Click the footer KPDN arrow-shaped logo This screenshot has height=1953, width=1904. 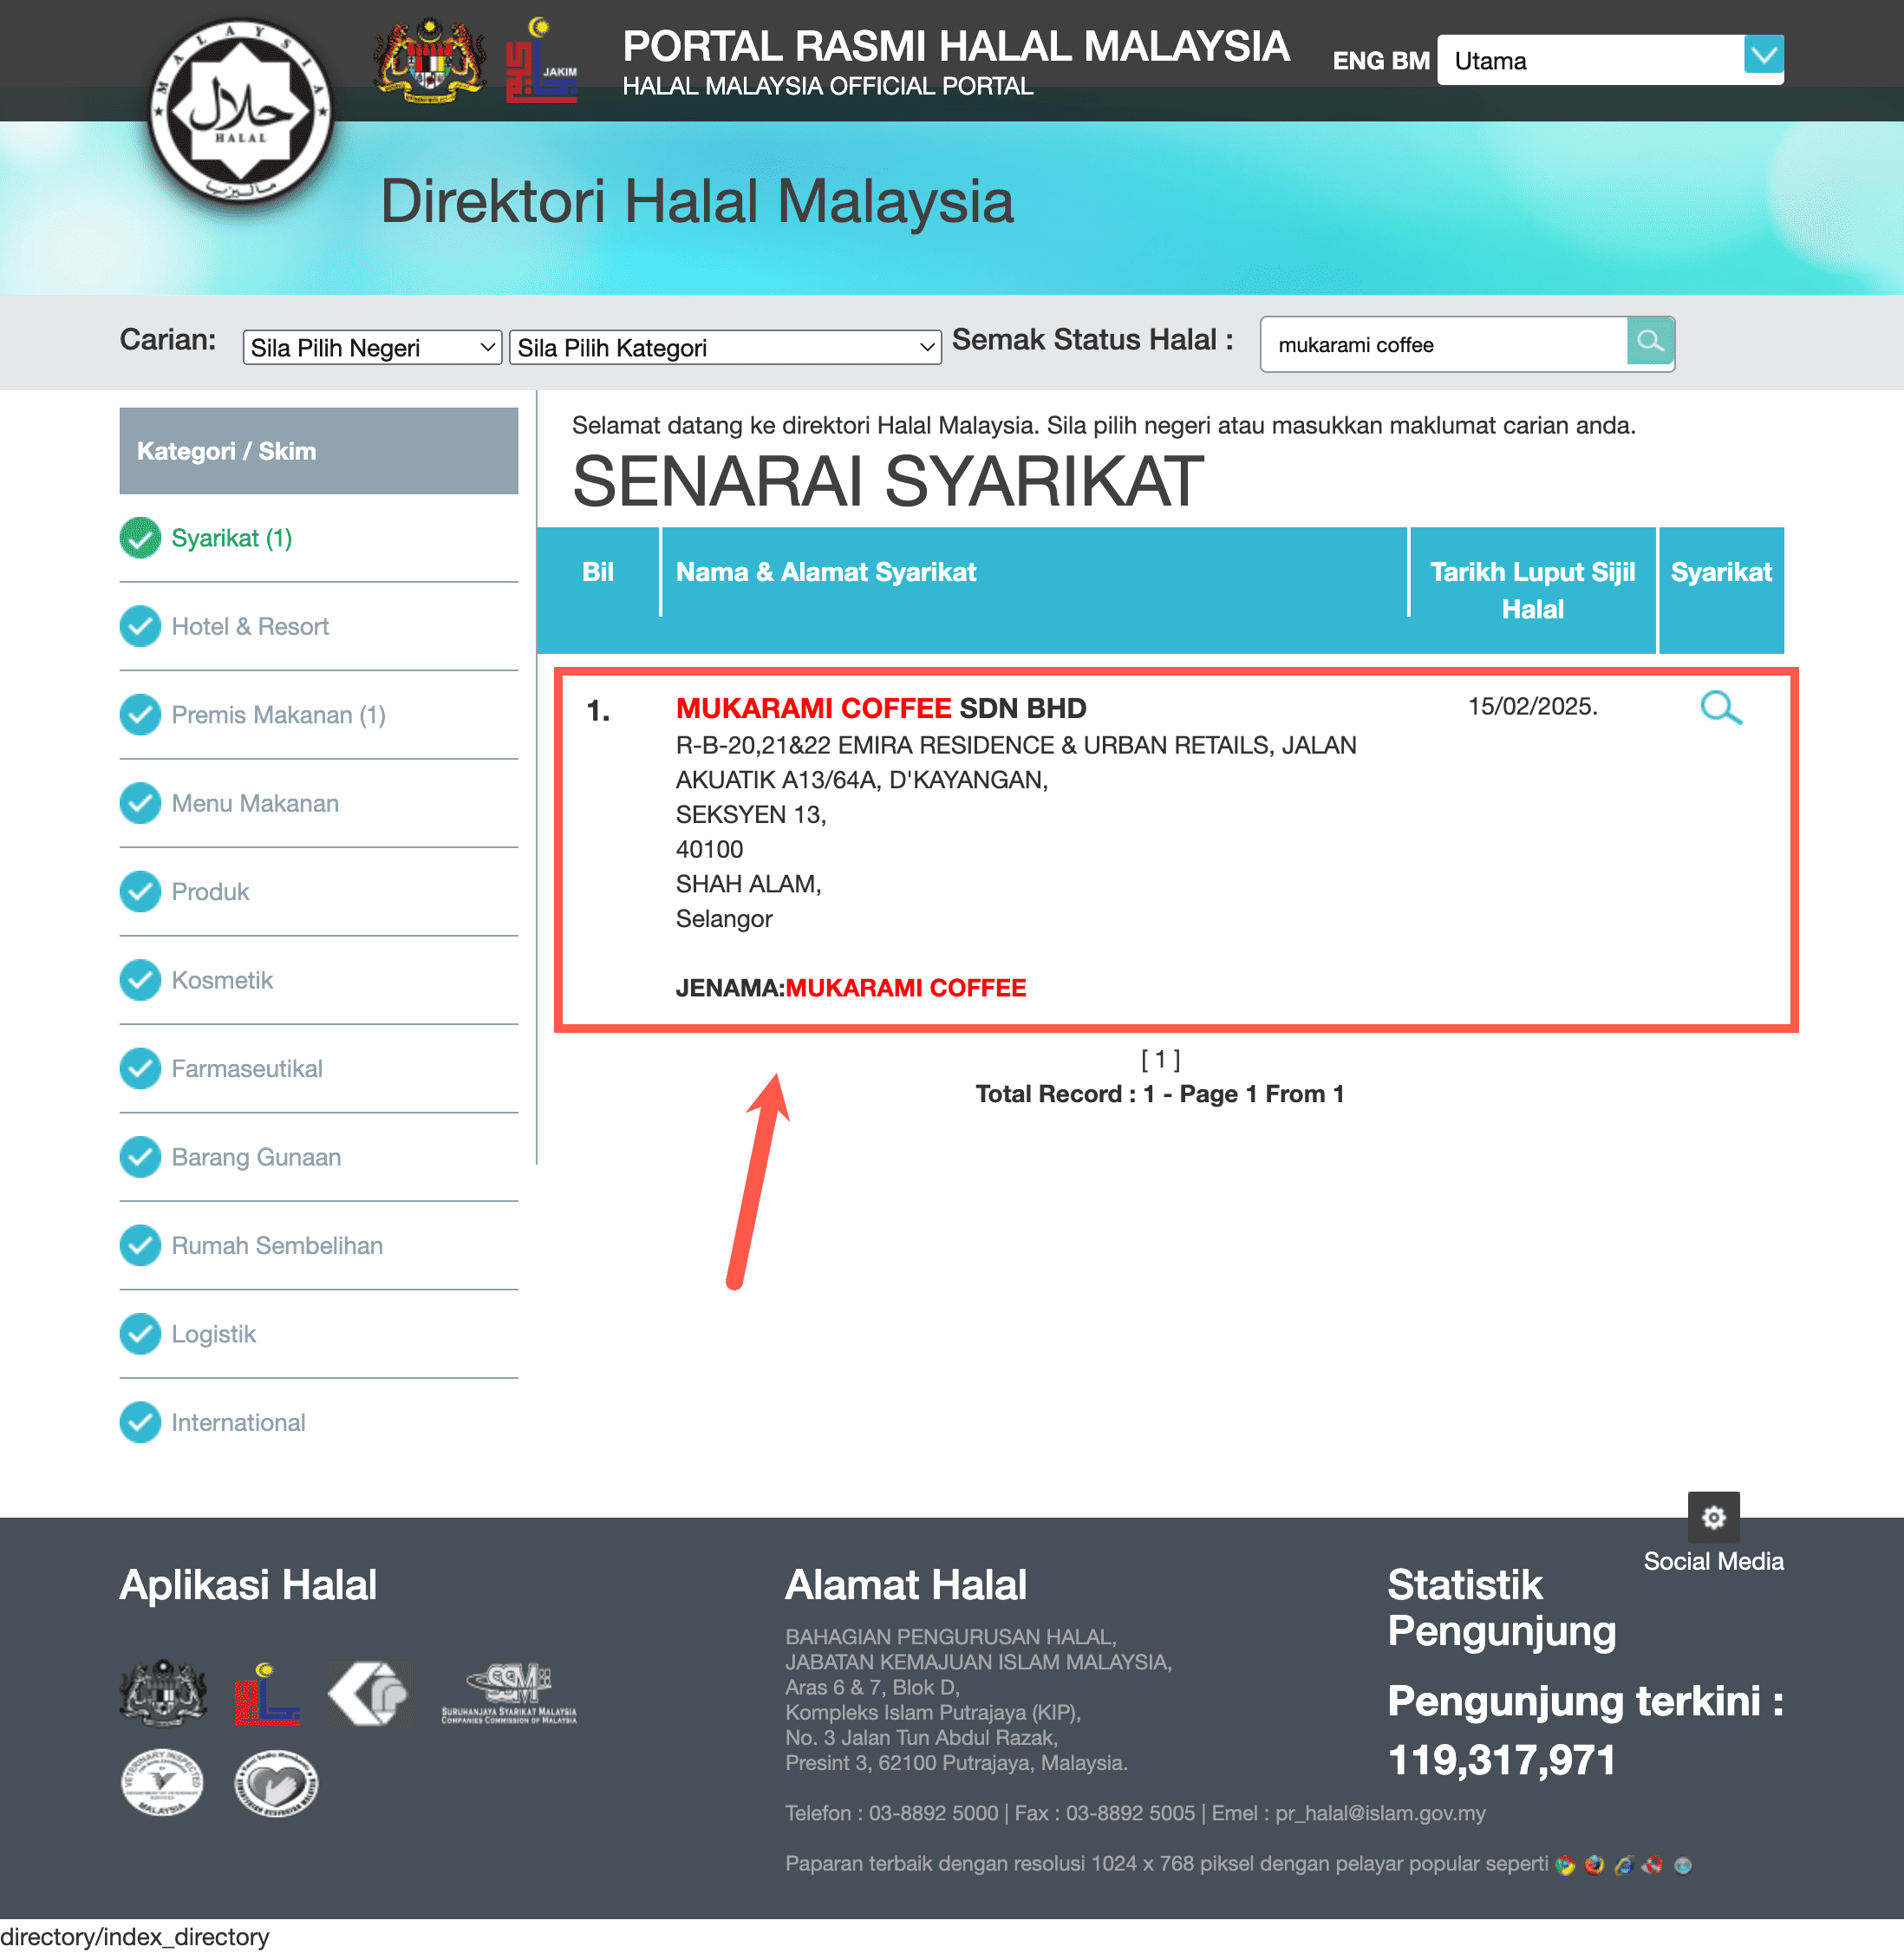click(369, 1693)
